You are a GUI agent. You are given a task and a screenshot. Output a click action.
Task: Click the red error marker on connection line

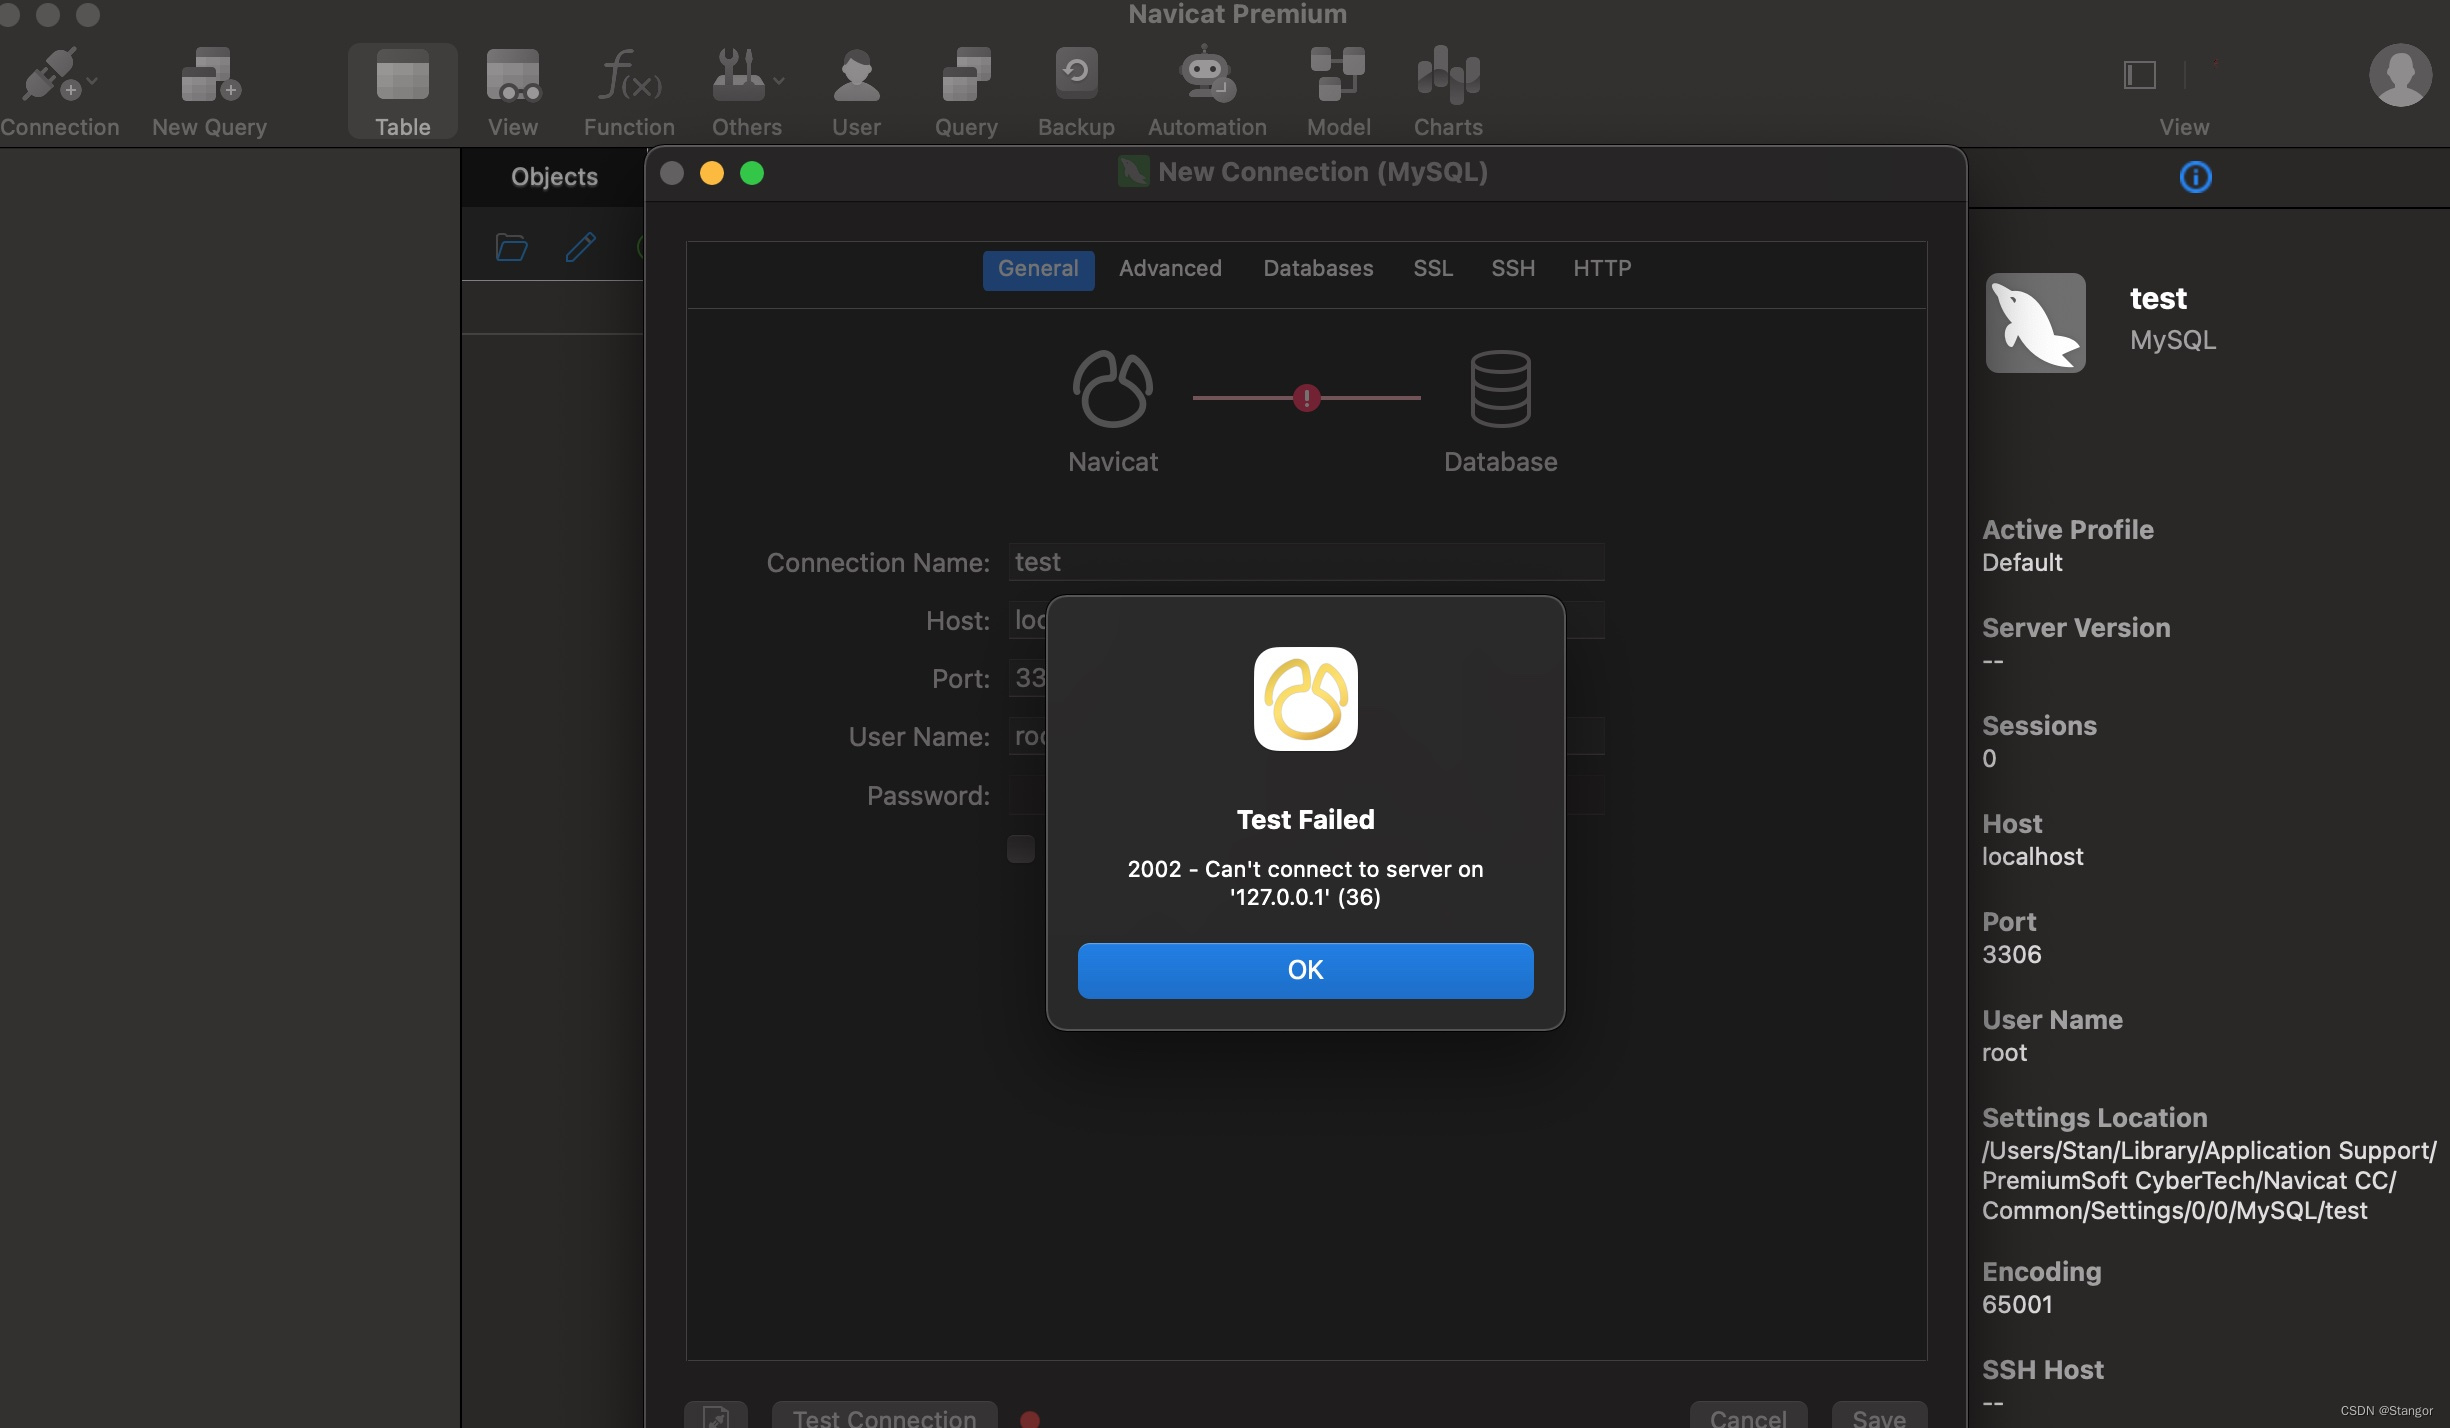point(1306,398)
